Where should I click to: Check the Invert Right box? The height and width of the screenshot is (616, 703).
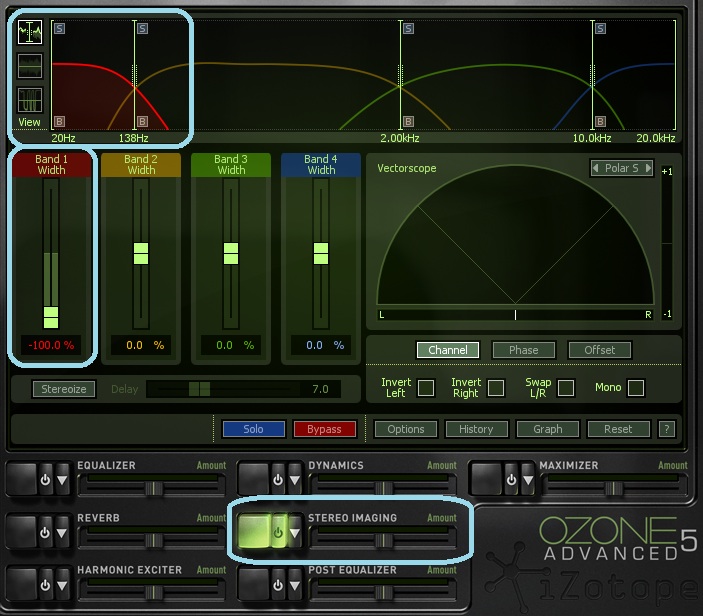click(x=496, y=388)
